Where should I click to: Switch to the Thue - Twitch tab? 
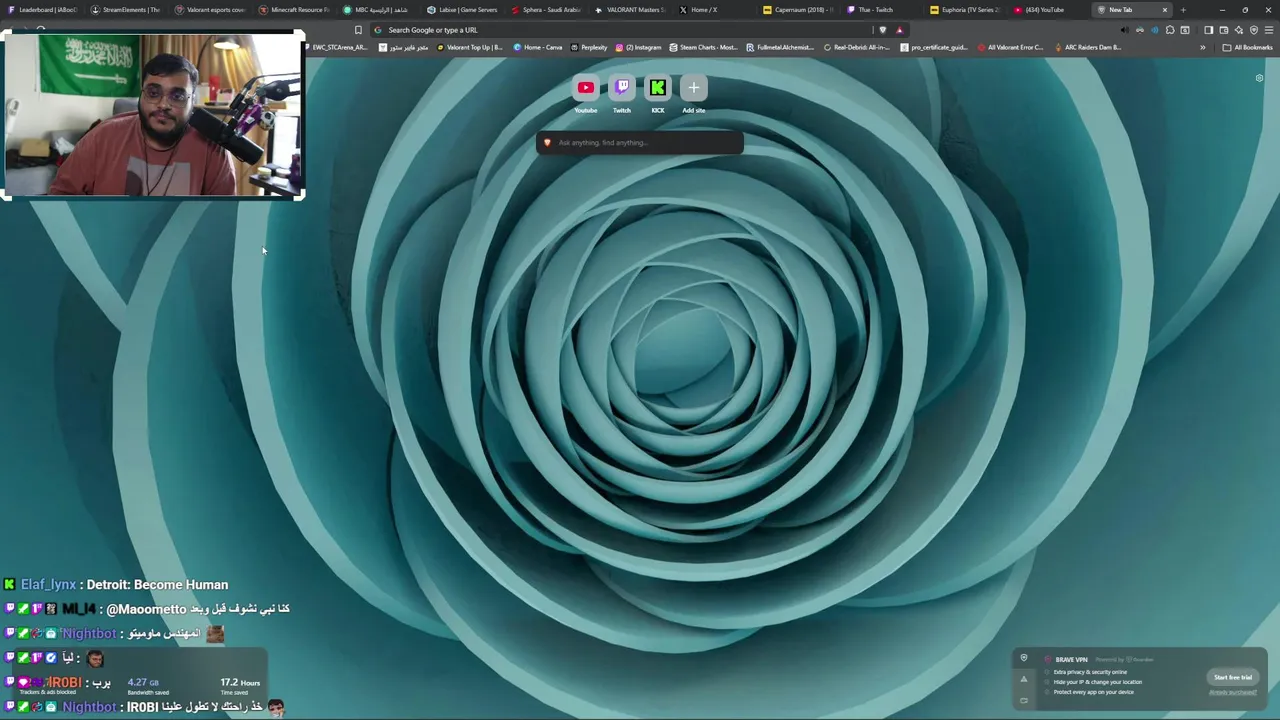(x=882, y=10)
